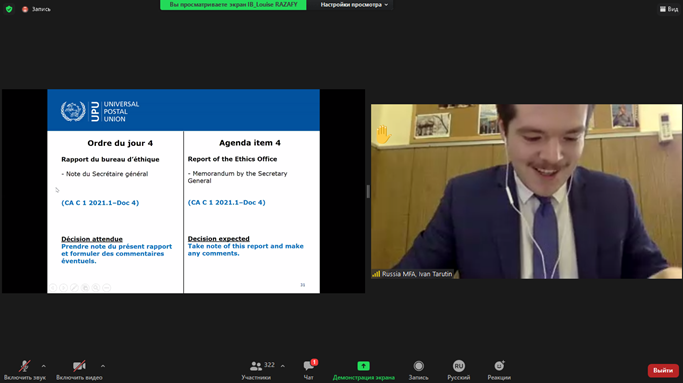Click the see-all-slides icon in slide controls
Image resolution: width=683 pixels, height=383 pixels.
coord(85,288)
